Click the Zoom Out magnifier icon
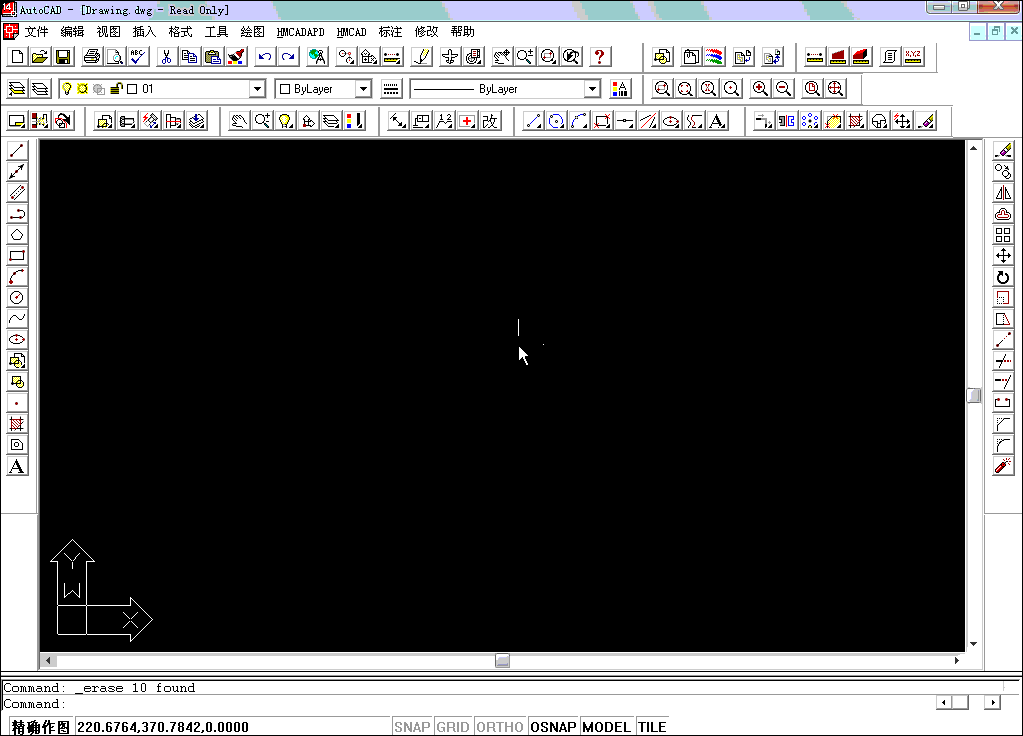 (x=784, y=89)
